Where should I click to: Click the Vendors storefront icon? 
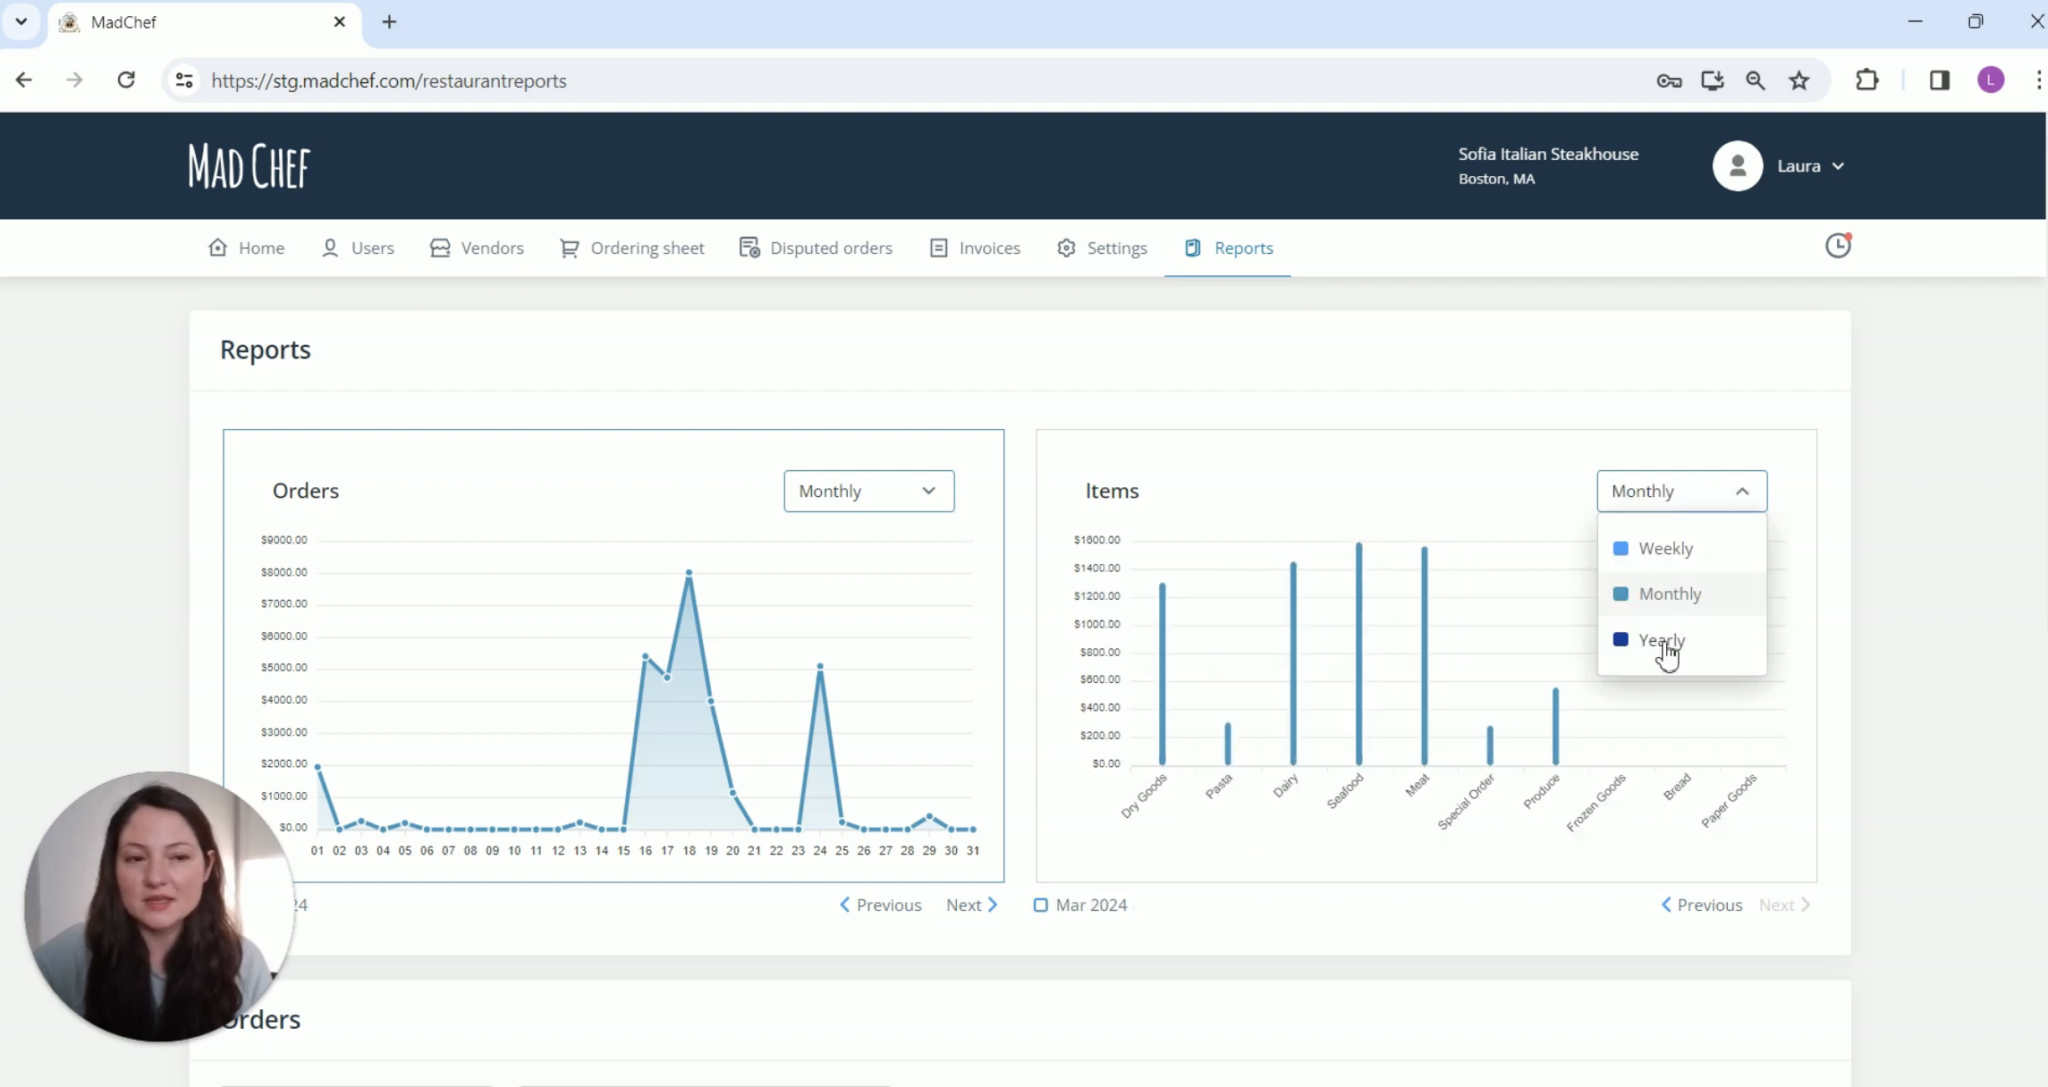click(440, 247)
